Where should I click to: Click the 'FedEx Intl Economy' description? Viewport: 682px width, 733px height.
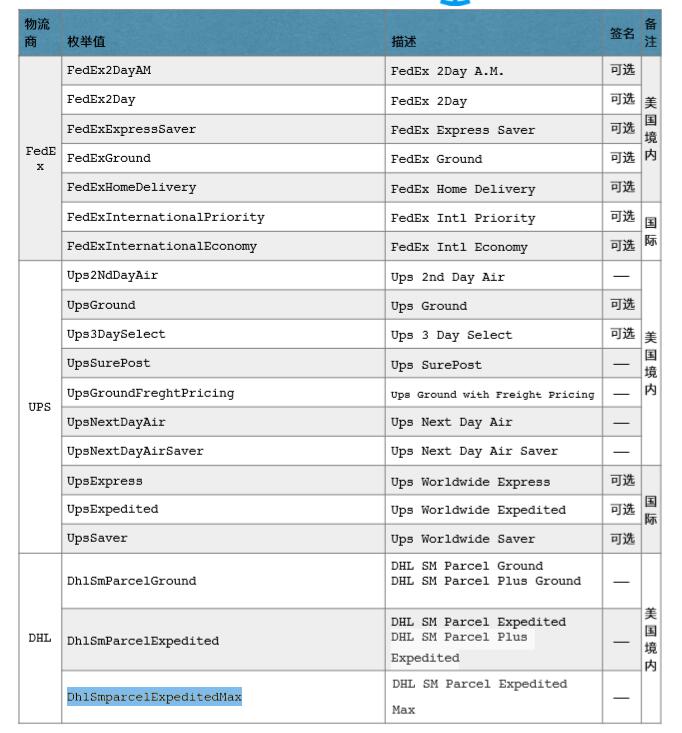(459, 247)
